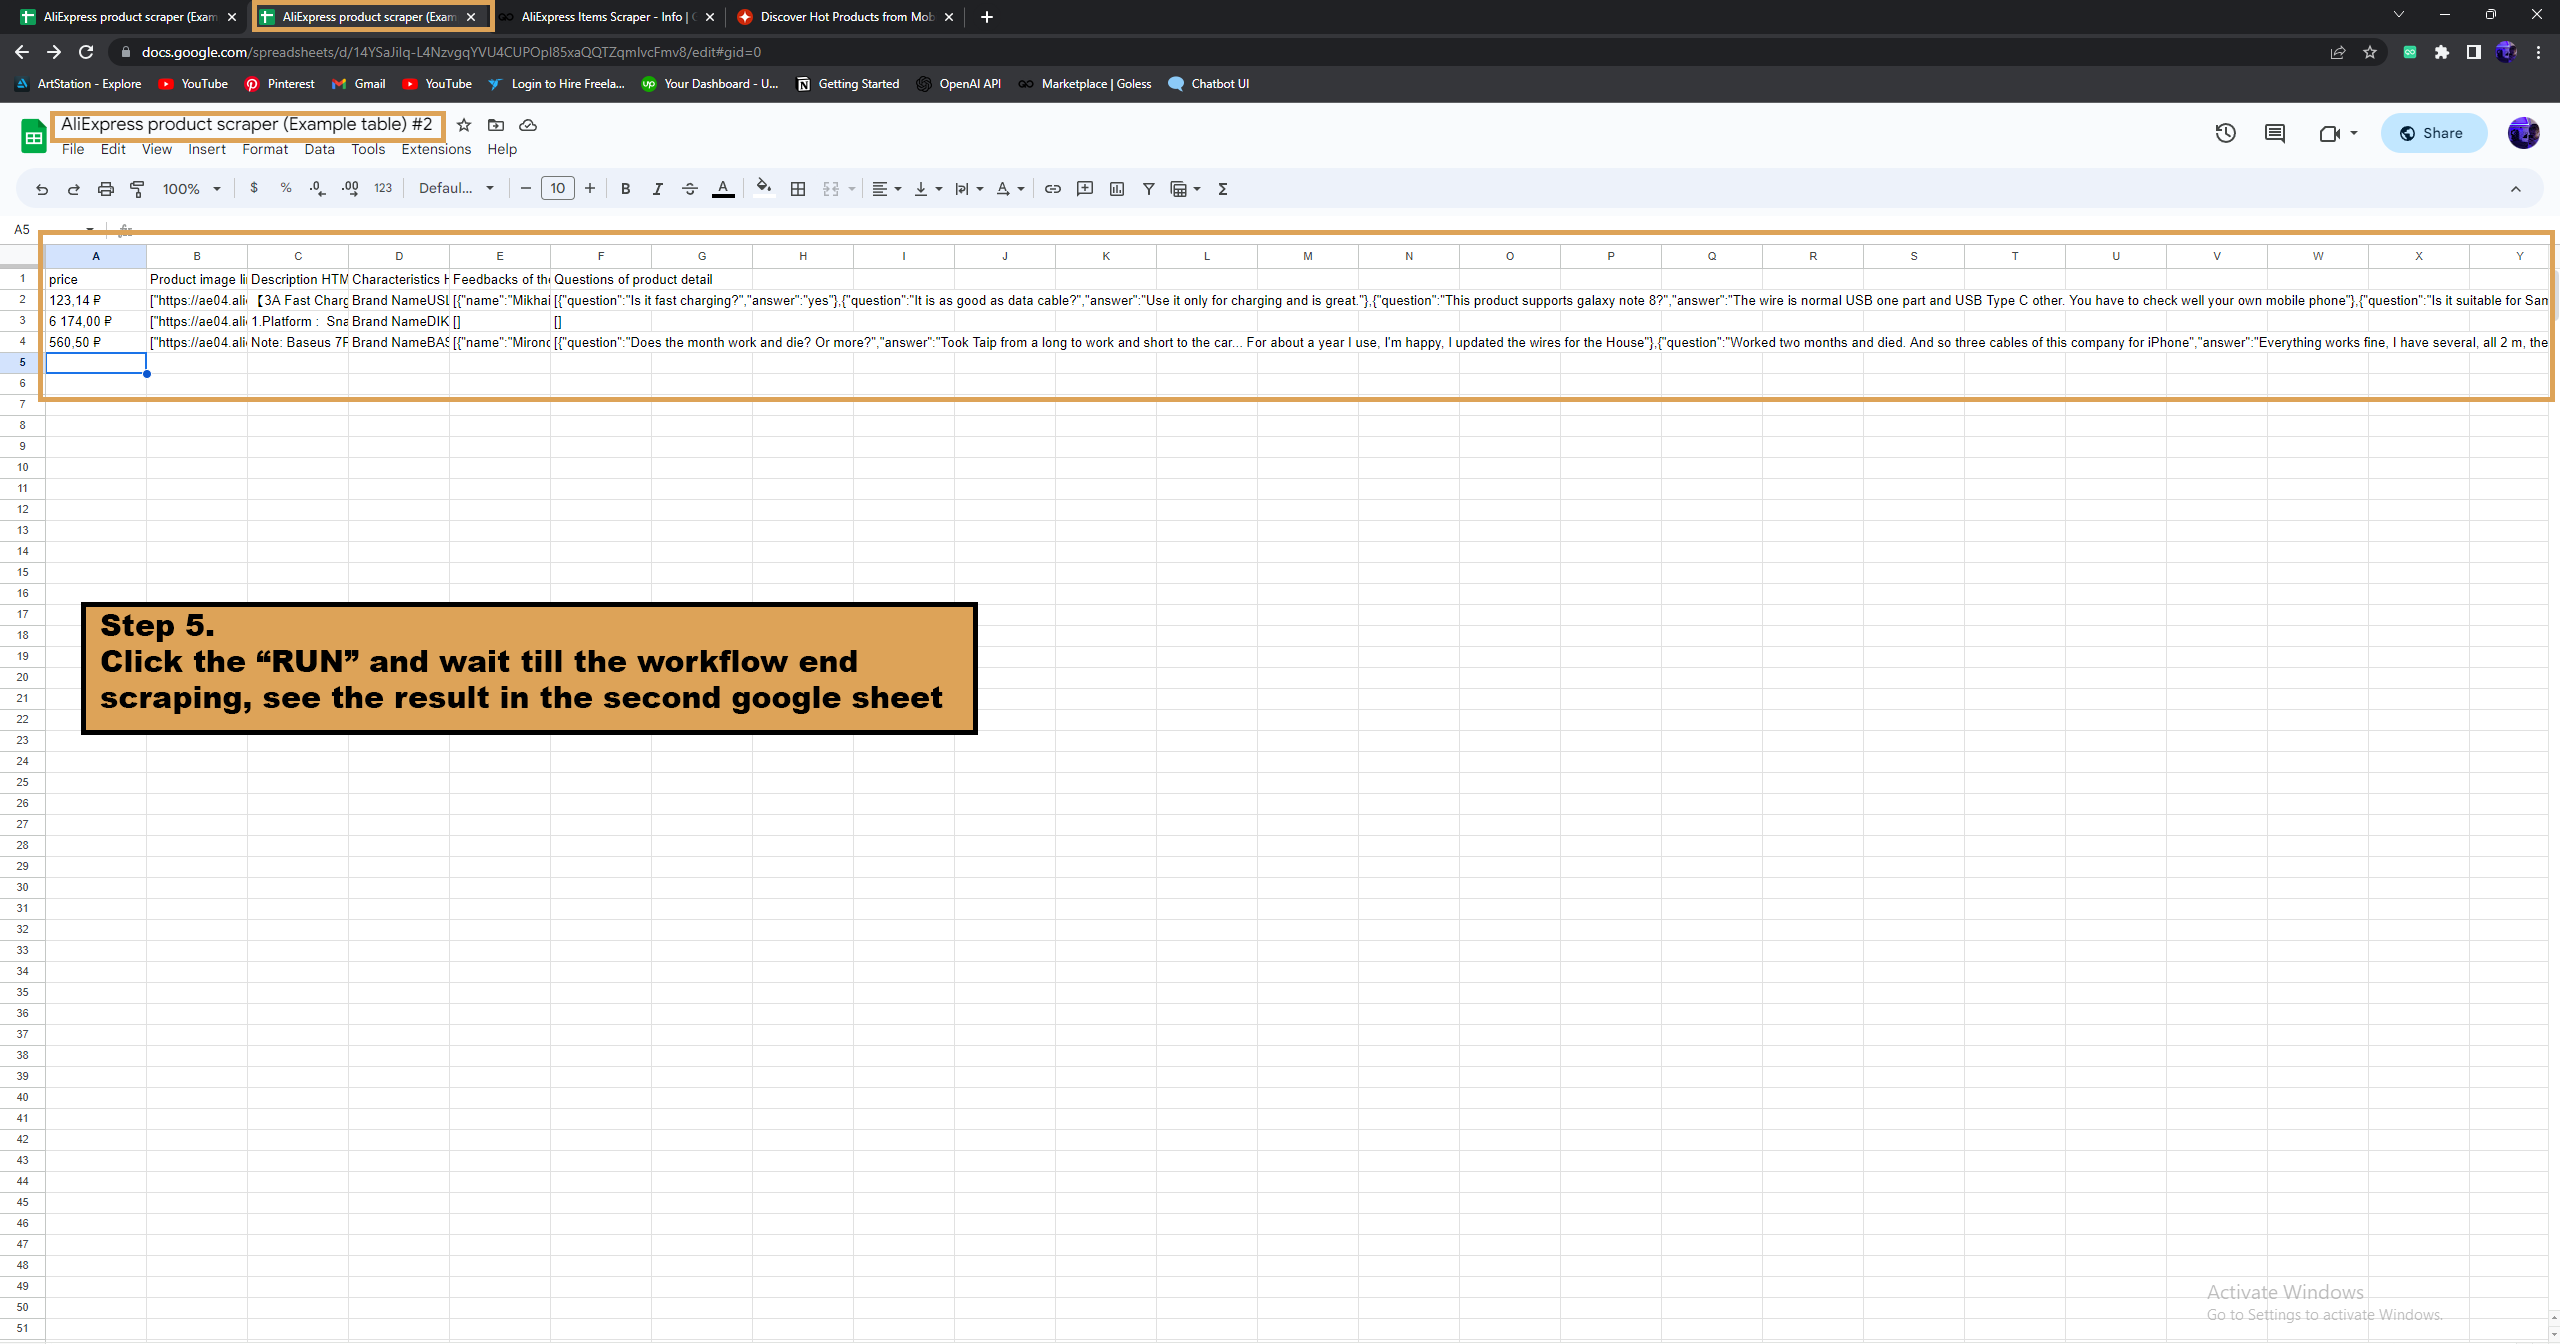Open the Name box dropdown arrow
The height and width of the screenshot is (1344, 2560).
pos(90,230)
